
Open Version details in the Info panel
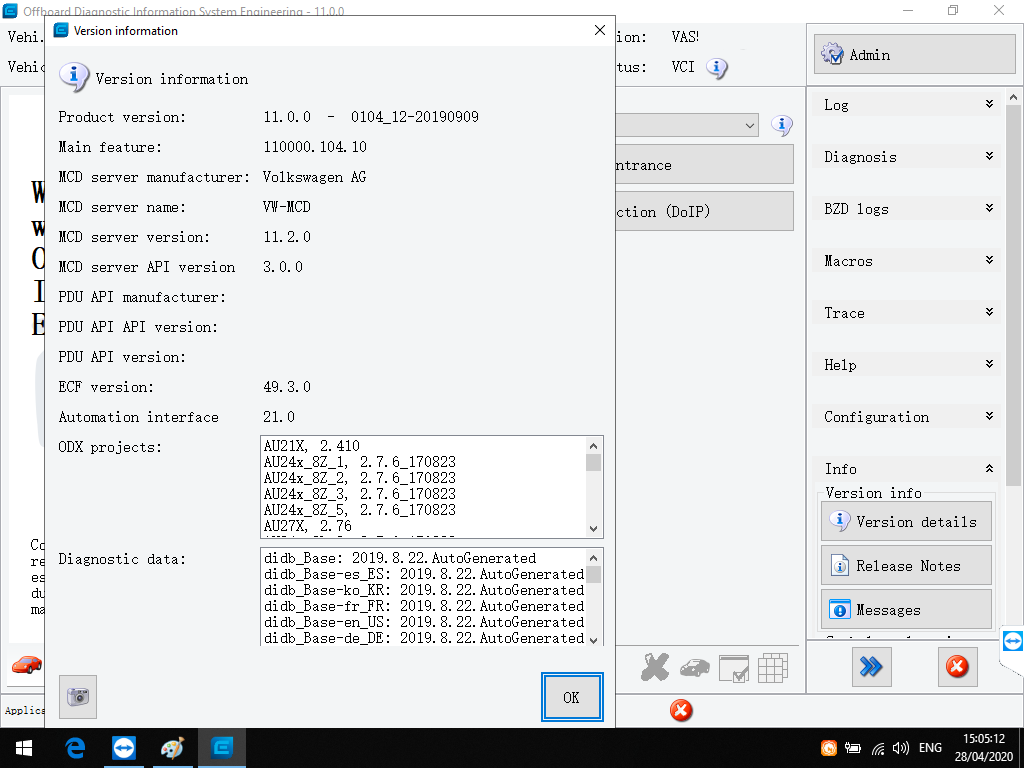(x=906, y=521)
